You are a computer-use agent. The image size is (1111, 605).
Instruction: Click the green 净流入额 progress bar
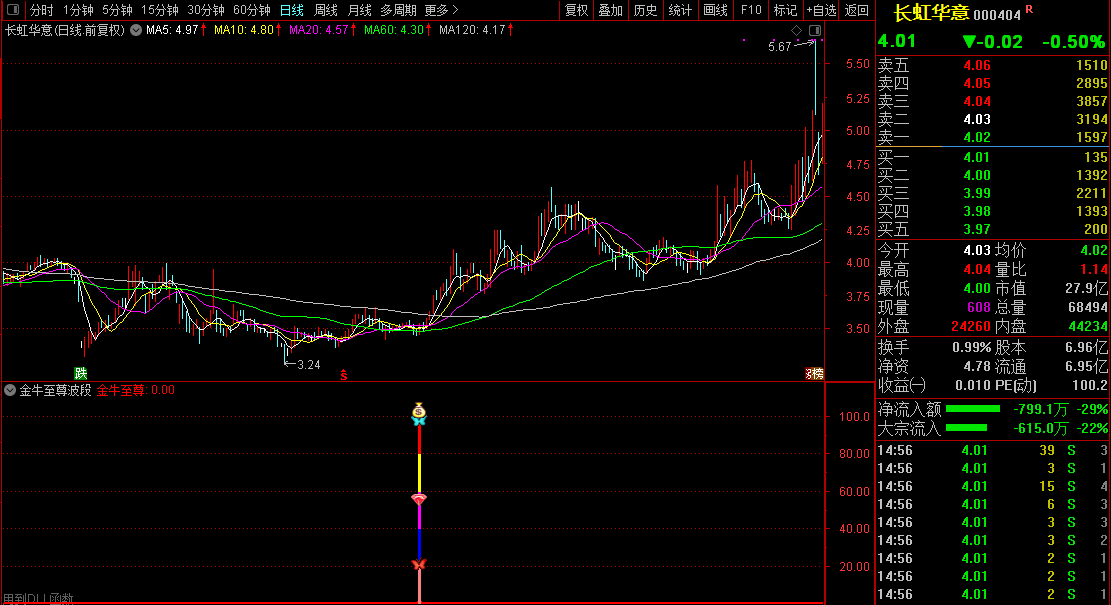(972, 409)
